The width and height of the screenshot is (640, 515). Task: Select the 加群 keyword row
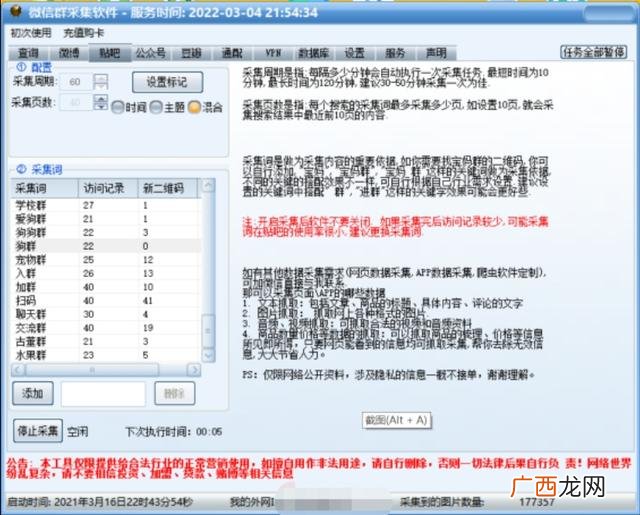pyautogui.click(x=106, y=287)
